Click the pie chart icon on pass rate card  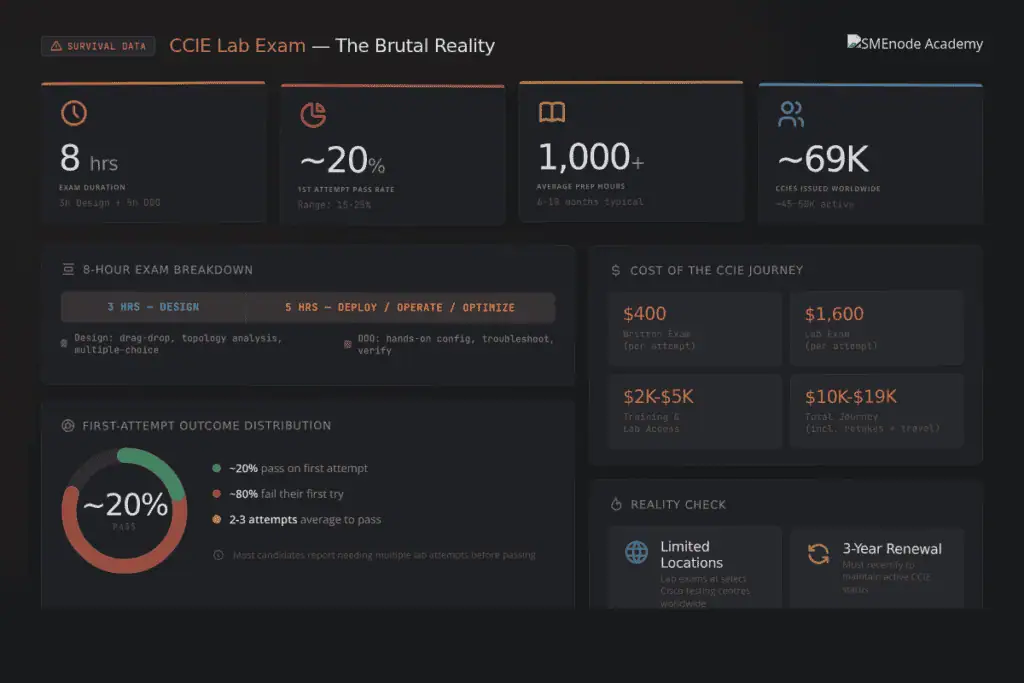point(313,115)
